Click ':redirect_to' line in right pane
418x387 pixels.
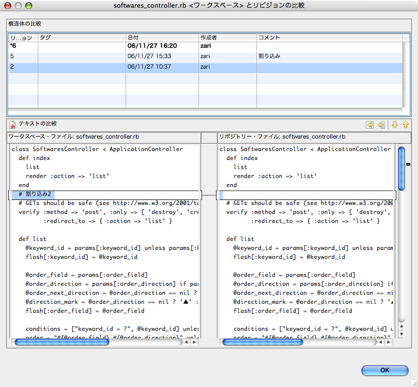point(315,221)
